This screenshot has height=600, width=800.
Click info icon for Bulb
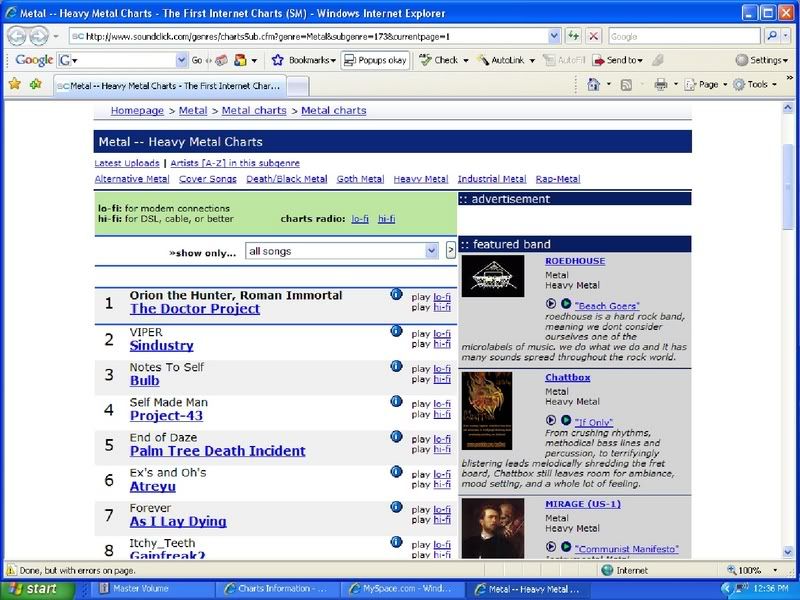coord(396,366)
